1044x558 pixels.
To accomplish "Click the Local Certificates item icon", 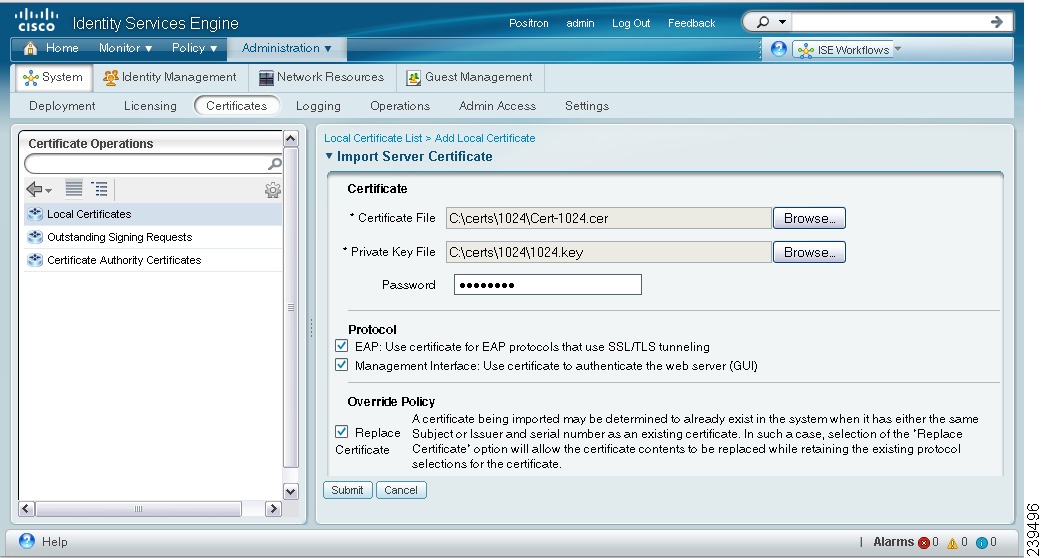I will [x=35, y=214].
